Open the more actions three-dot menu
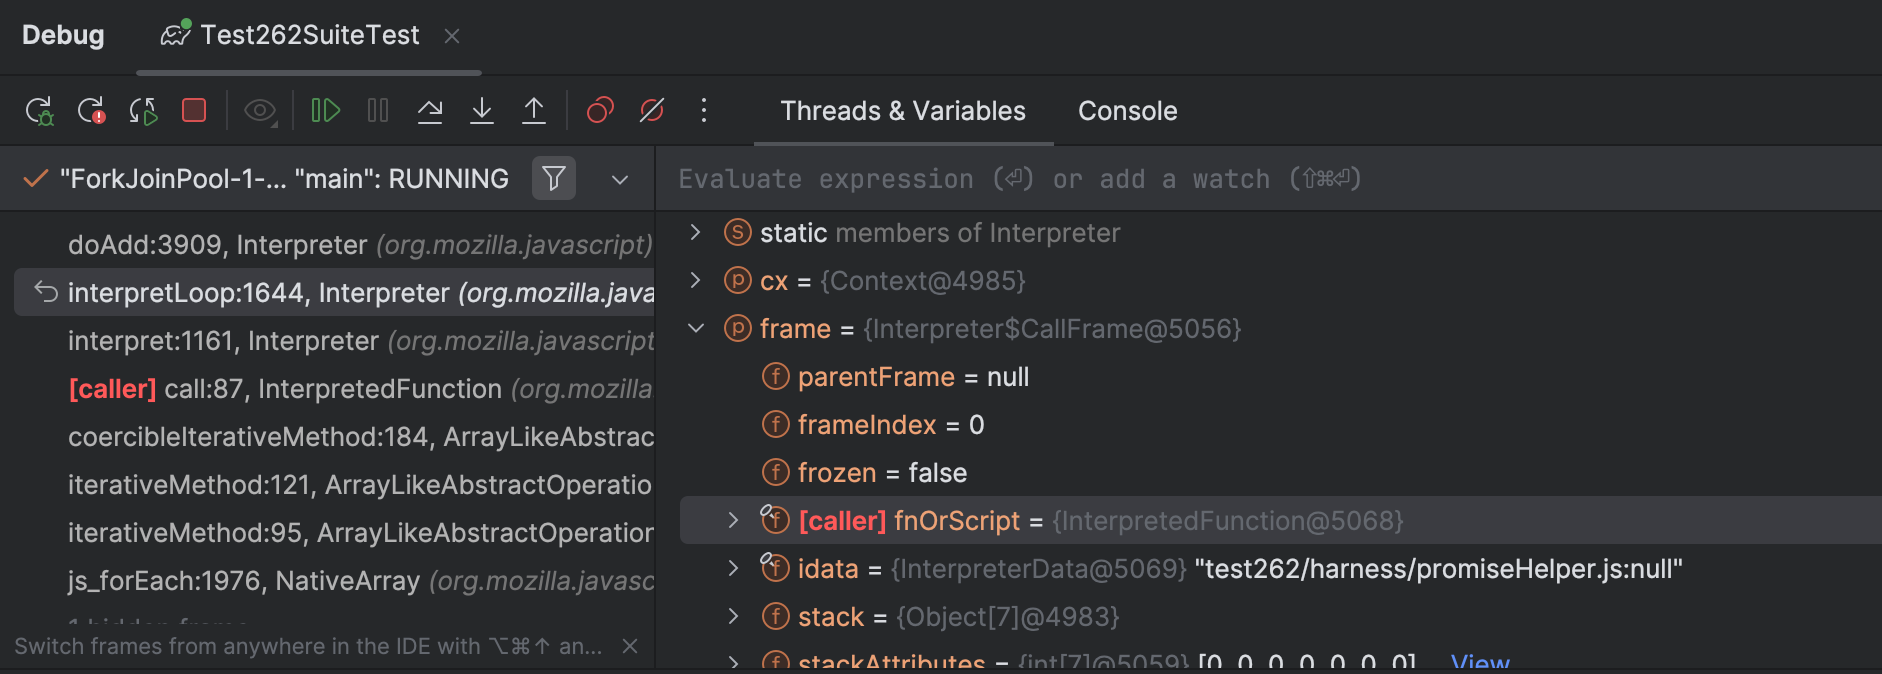Viewport: 1882px width, 674px height. click(x=704, y=110)
